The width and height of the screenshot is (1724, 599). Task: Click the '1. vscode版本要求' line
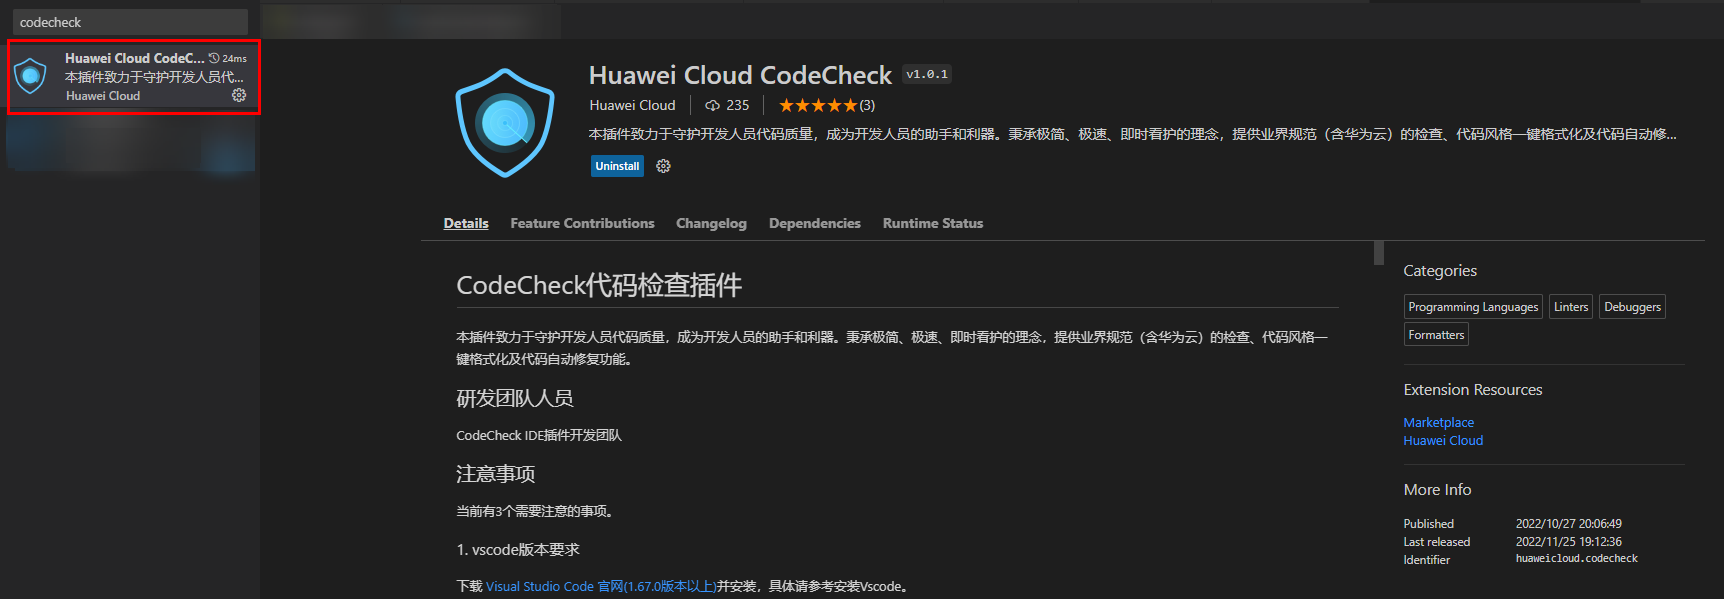pos(518,549)
